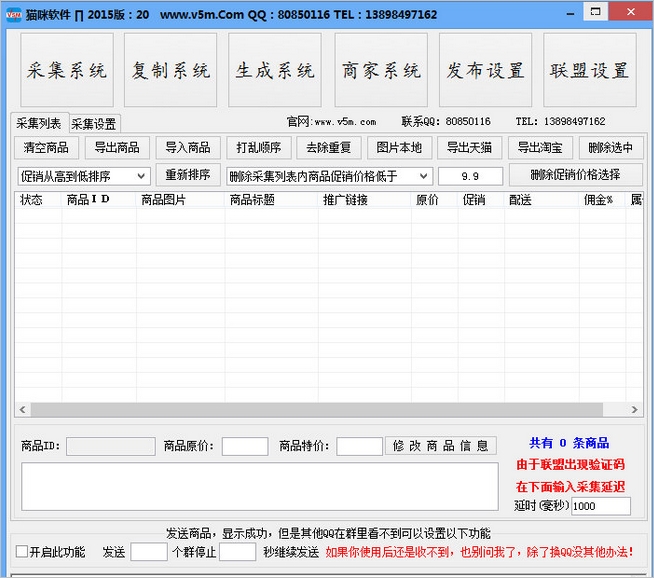Focus the large product description text box

(260, 486)
